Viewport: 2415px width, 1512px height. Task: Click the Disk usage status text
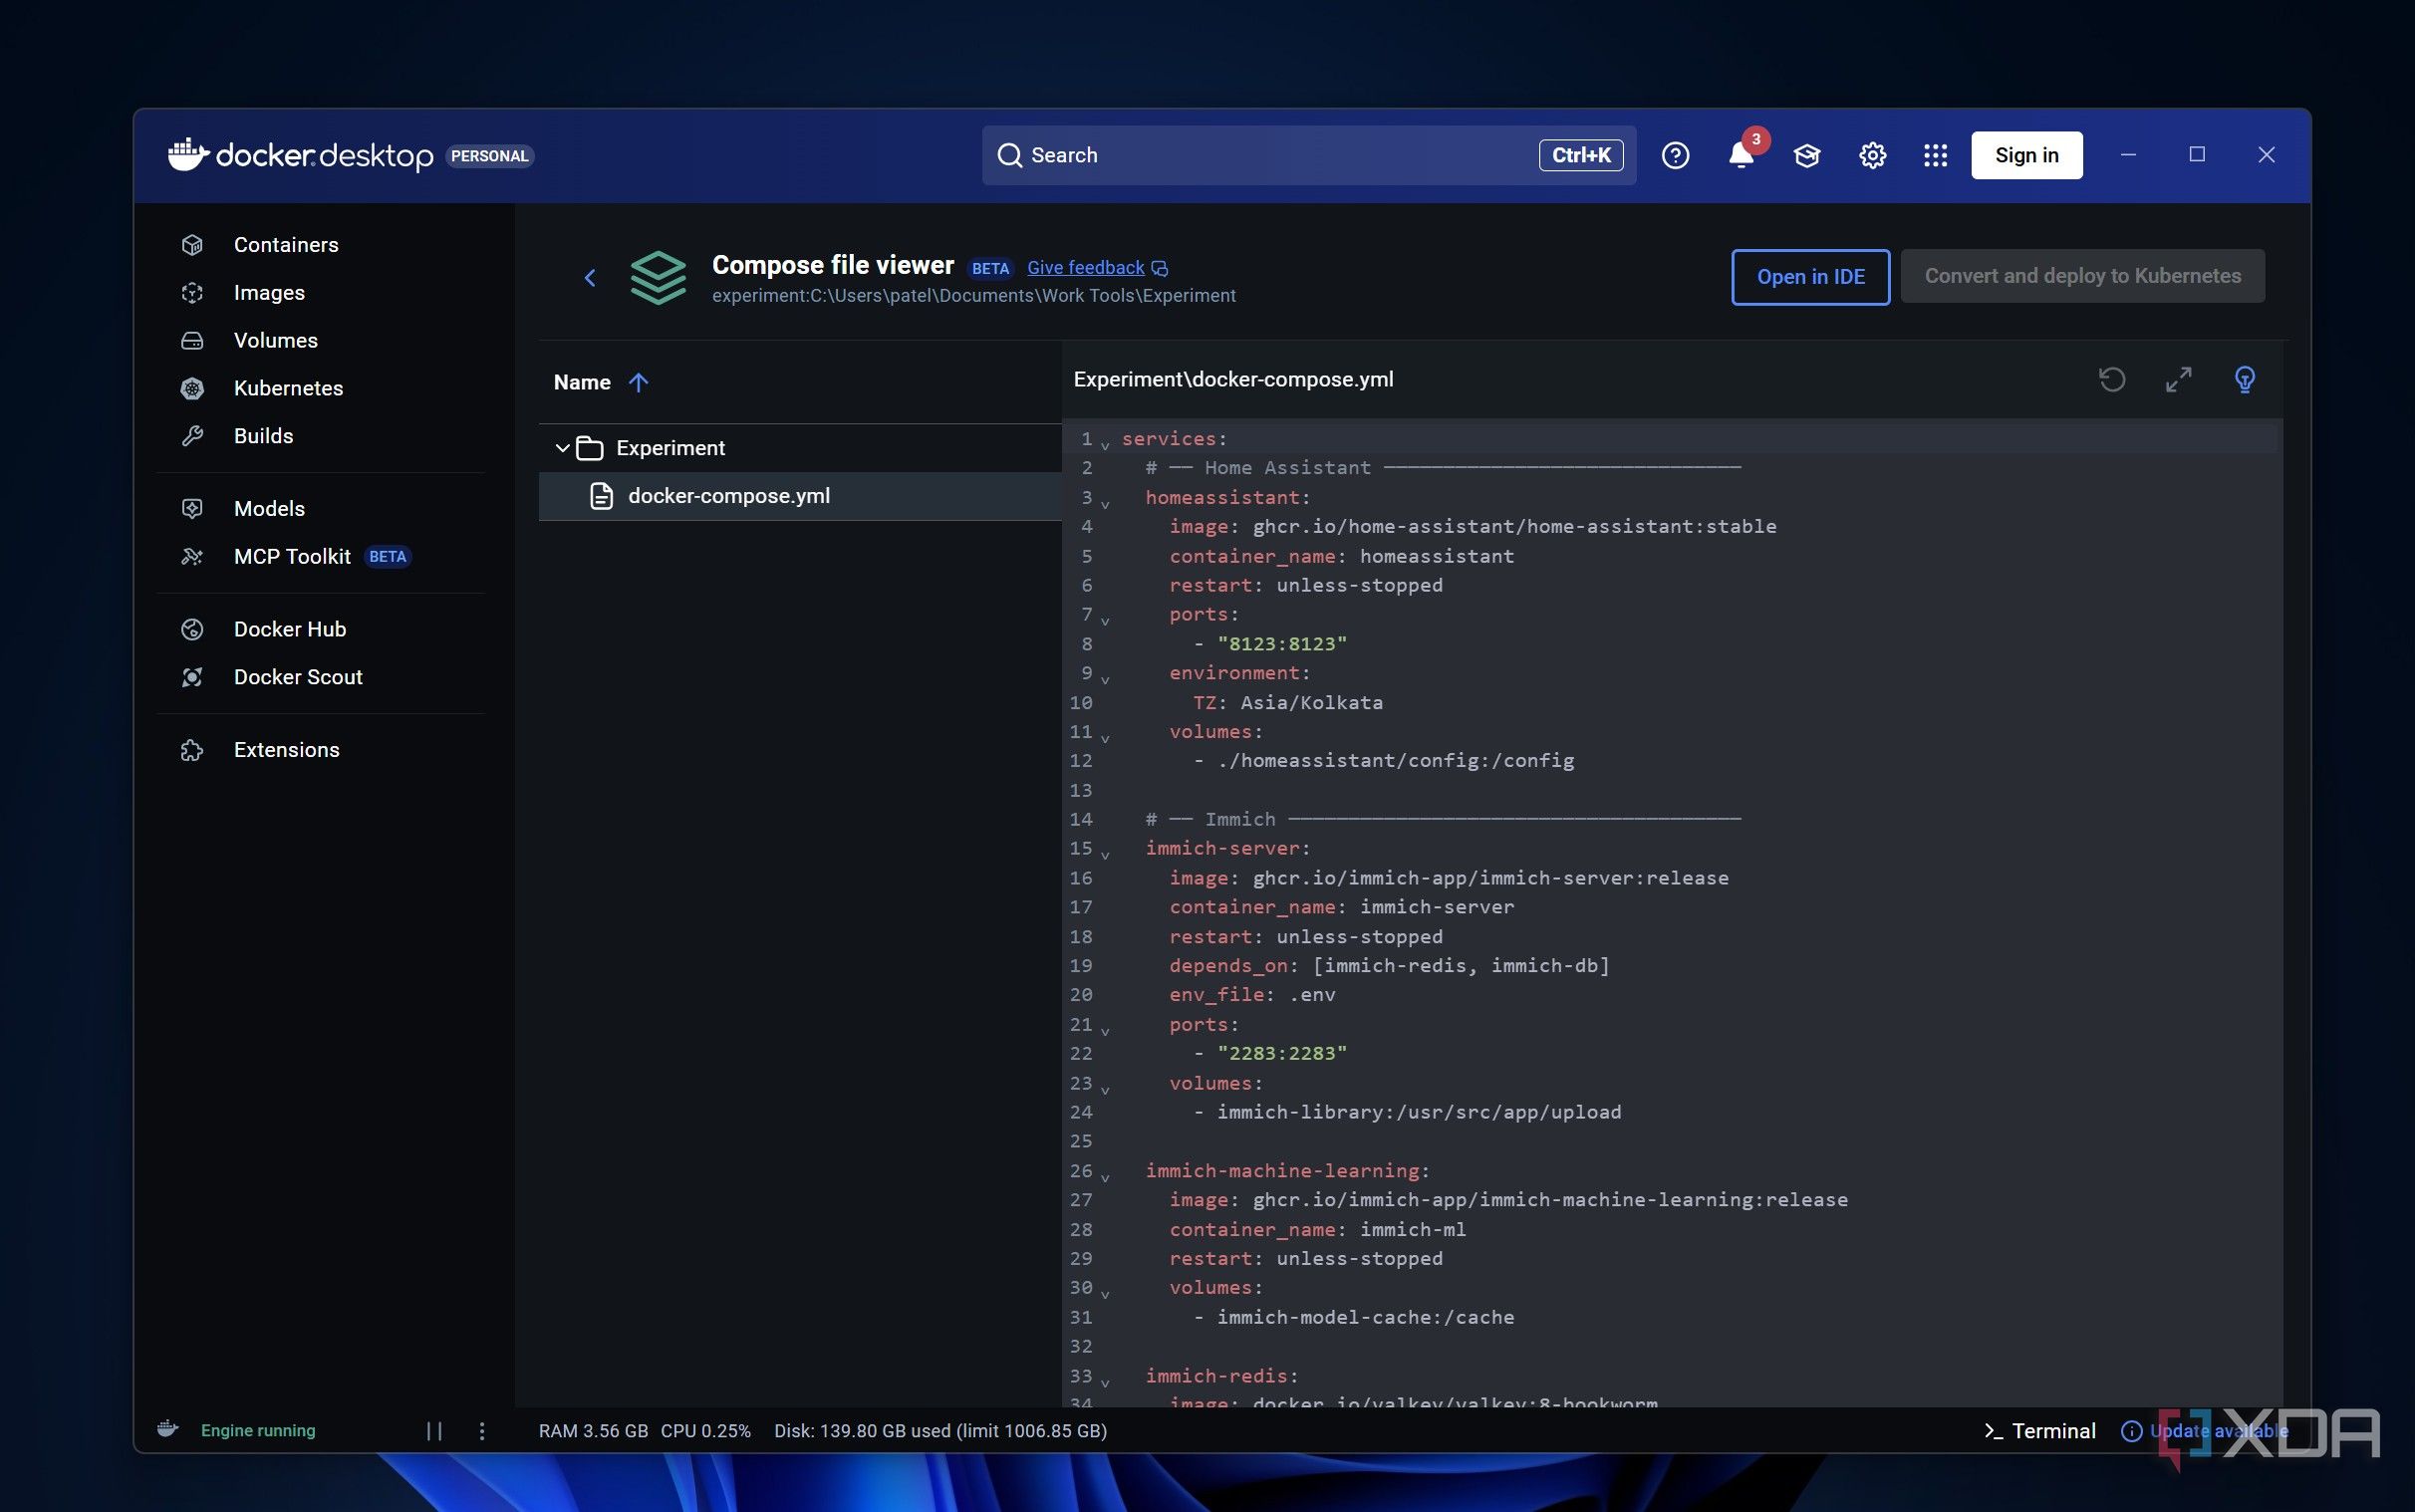coord(940,1431)
